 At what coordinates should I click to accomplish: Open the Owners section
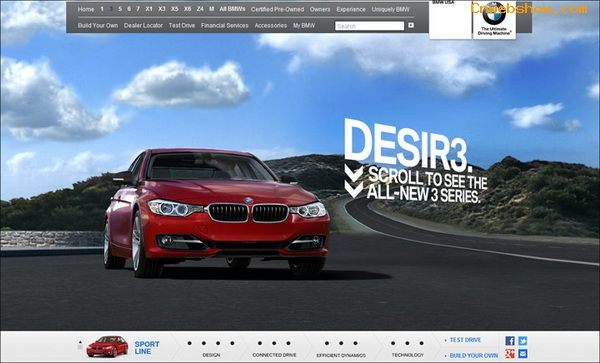pos(320,9)
